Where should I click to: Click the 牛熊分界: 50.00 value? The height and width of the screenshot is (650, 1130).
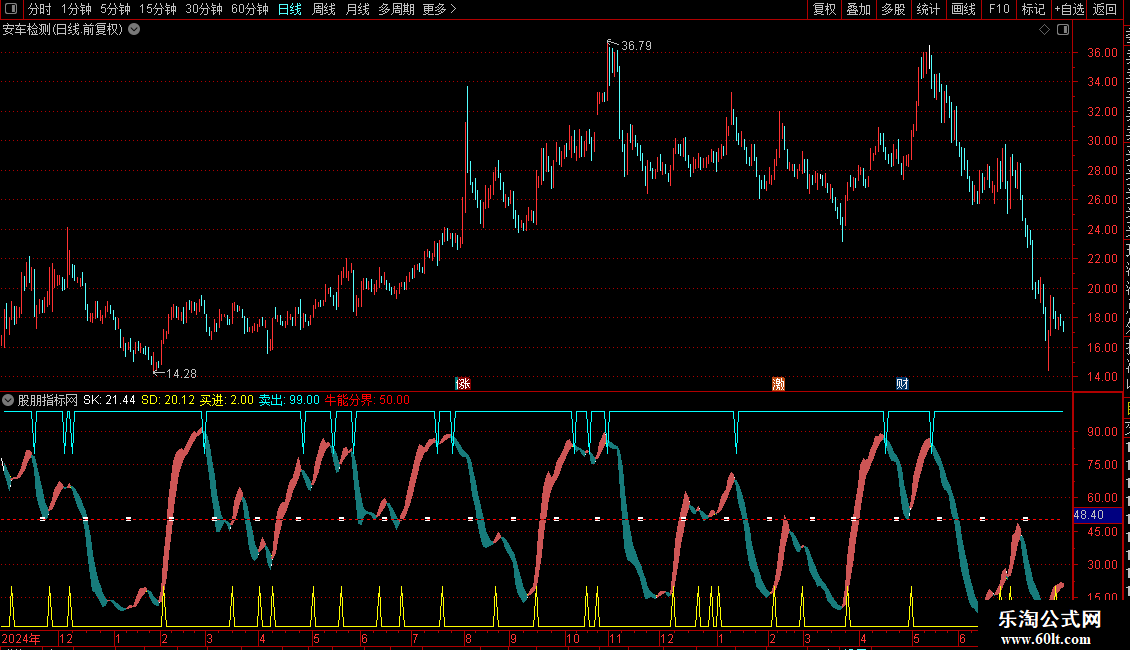[x=367, y=400]
